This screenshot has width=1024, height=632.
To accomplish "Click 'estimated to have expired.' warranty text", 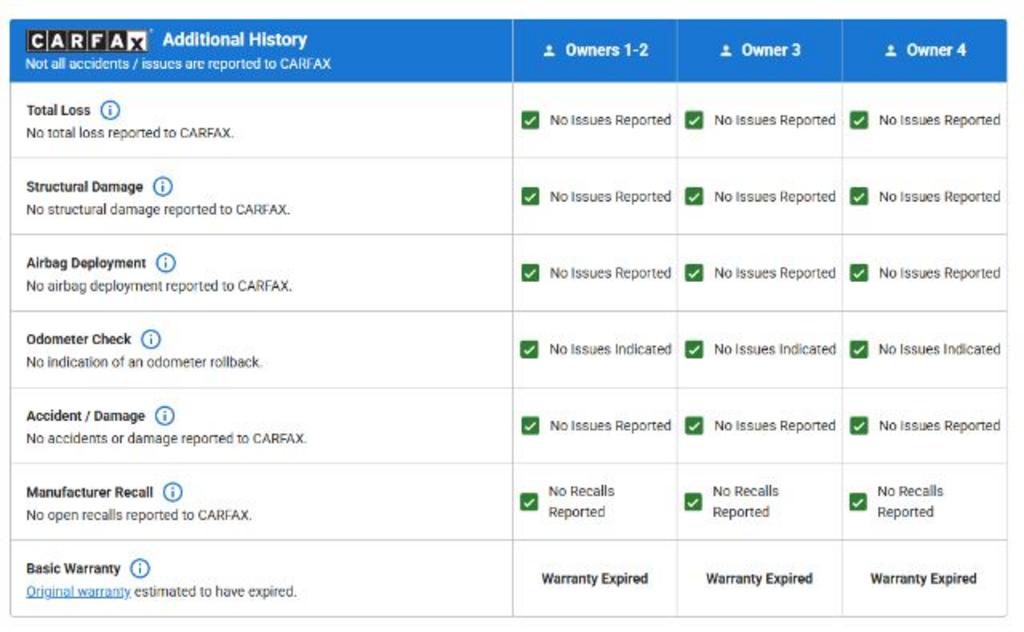I will (x=215, y=592).
